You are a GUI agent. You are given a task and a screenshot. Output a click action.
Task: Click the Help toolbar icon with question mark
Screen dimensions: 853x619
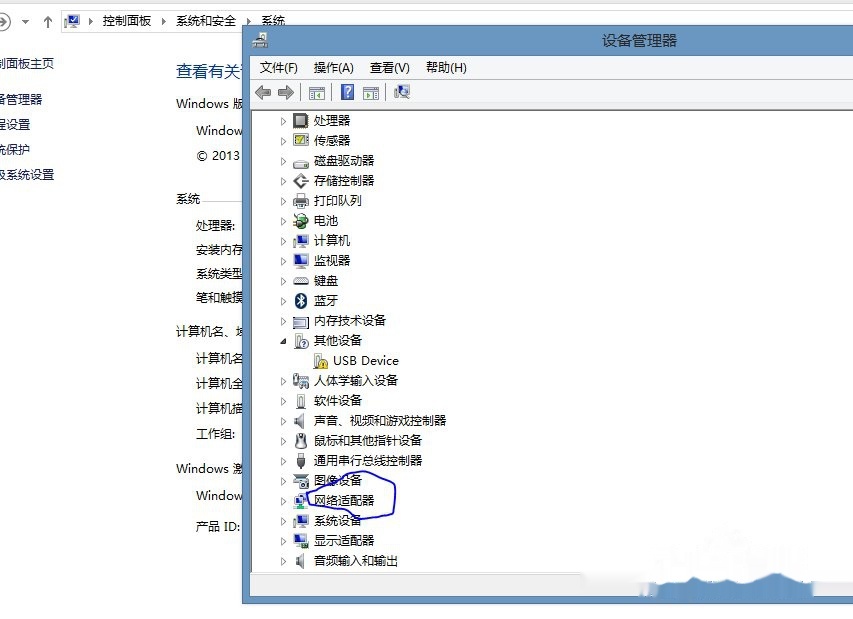click(347, 93)
